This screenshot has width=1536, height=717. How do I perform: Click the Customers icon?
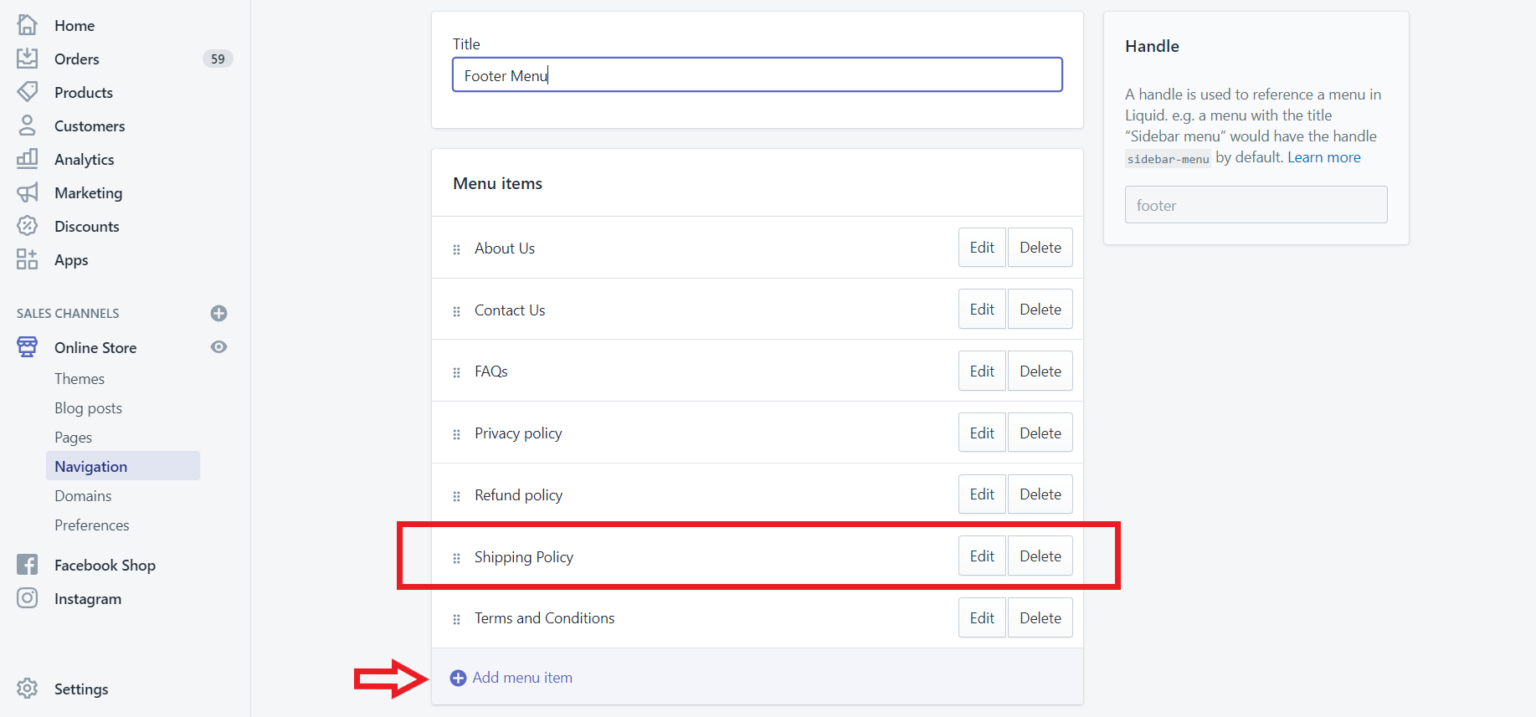28,125
